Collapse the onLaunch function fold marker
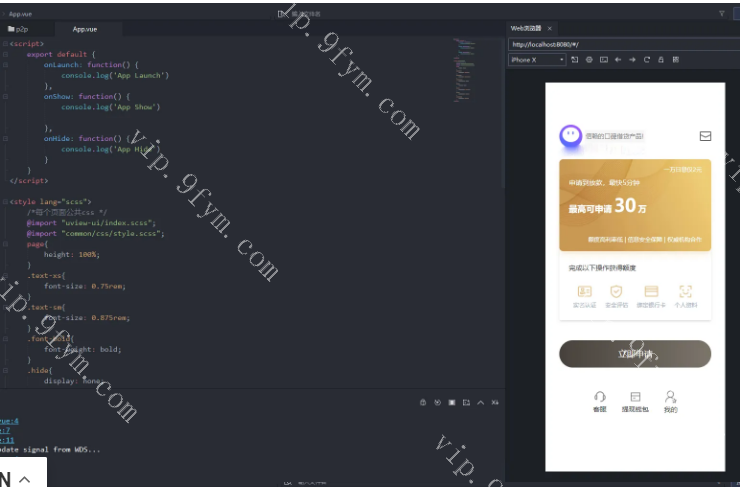 (x=5, y=64)
